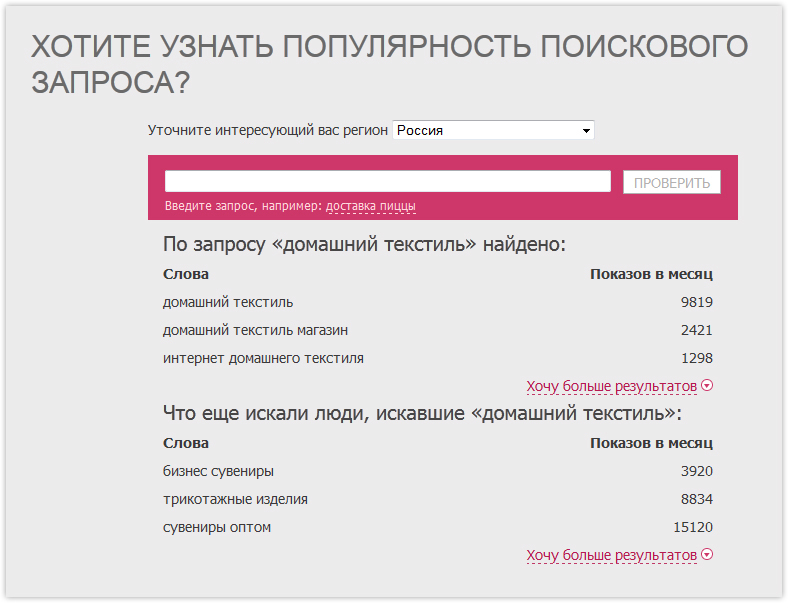Click the label Уточните интересующий вас регион
788x608 pixels.
pos(268,130)
